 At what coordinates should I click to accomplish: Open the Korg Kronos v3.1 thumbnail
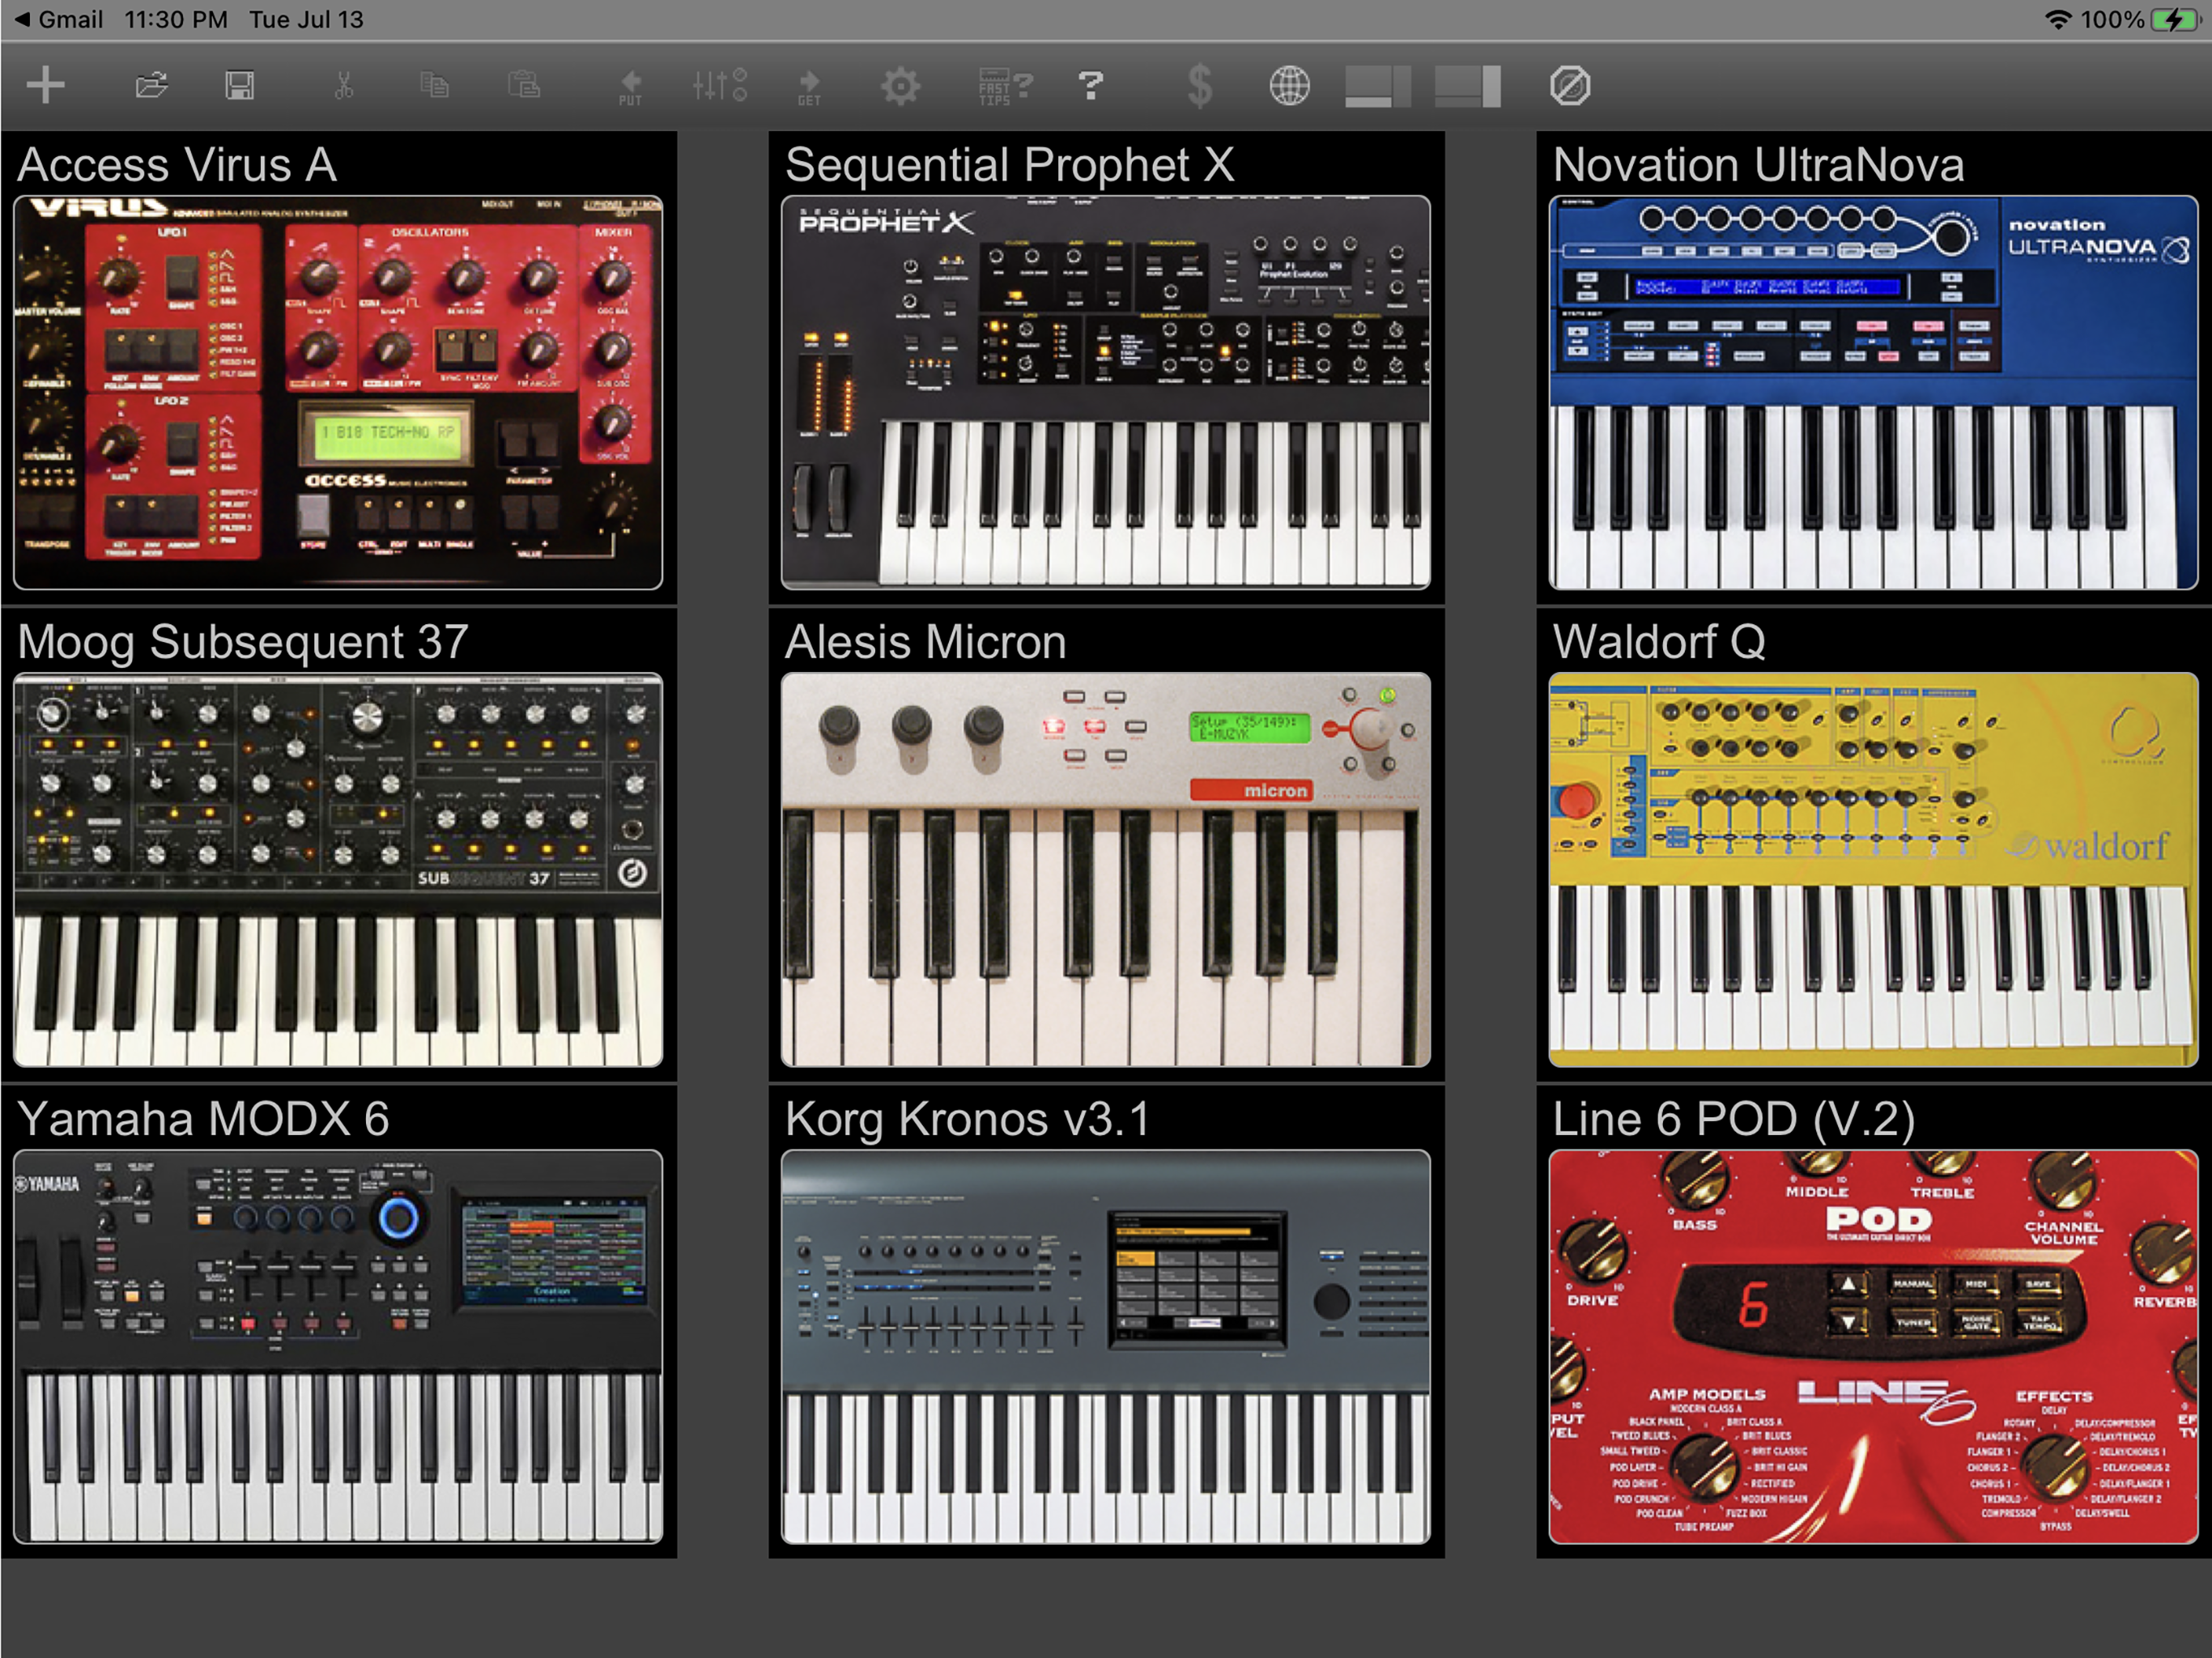coord(1105,1346)
